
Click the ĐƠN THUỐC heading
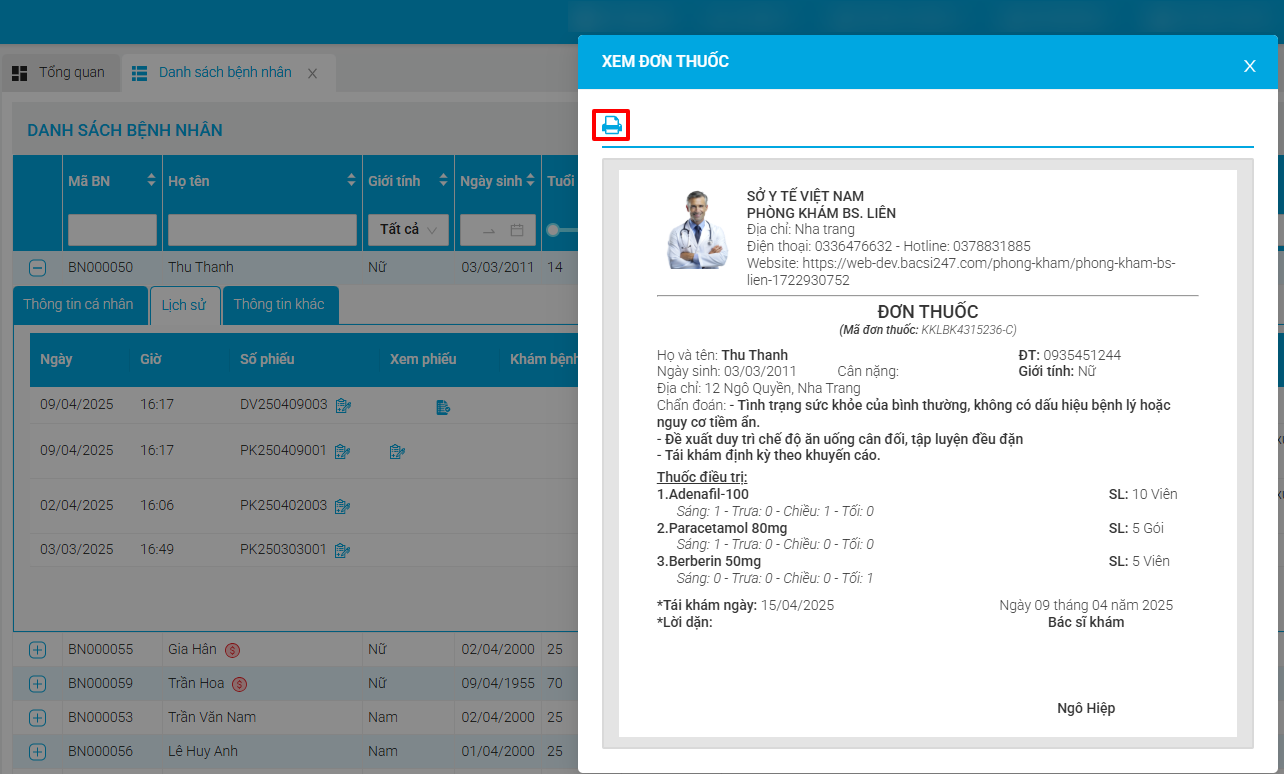[x=928, y=312]
